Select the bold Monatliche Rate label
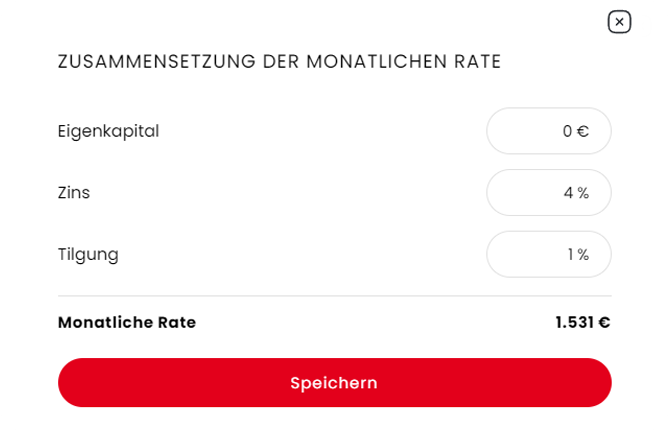The width and height of the screenshot is (669, 431). [127, 322]
